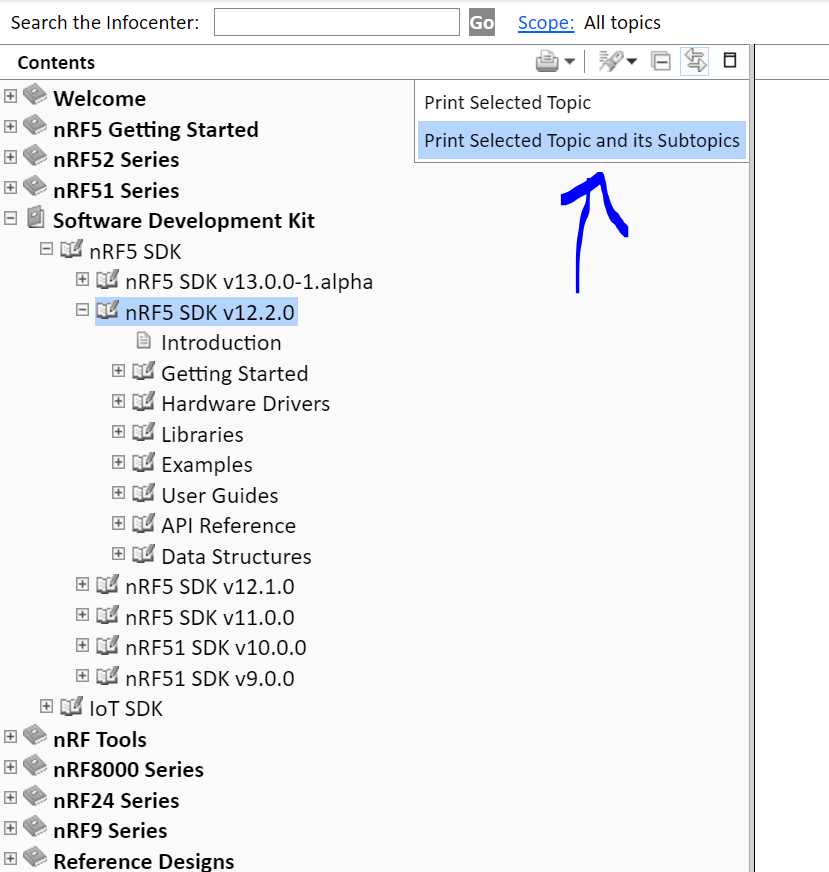This screenshot has height=872, width=829.
Task: Expand the Getting Started subtopic
Action: (118, 371)
